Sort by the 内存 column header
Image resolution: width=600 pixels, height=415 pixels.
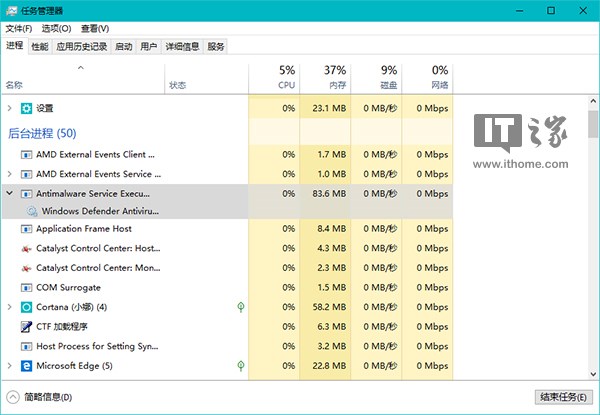325,78
